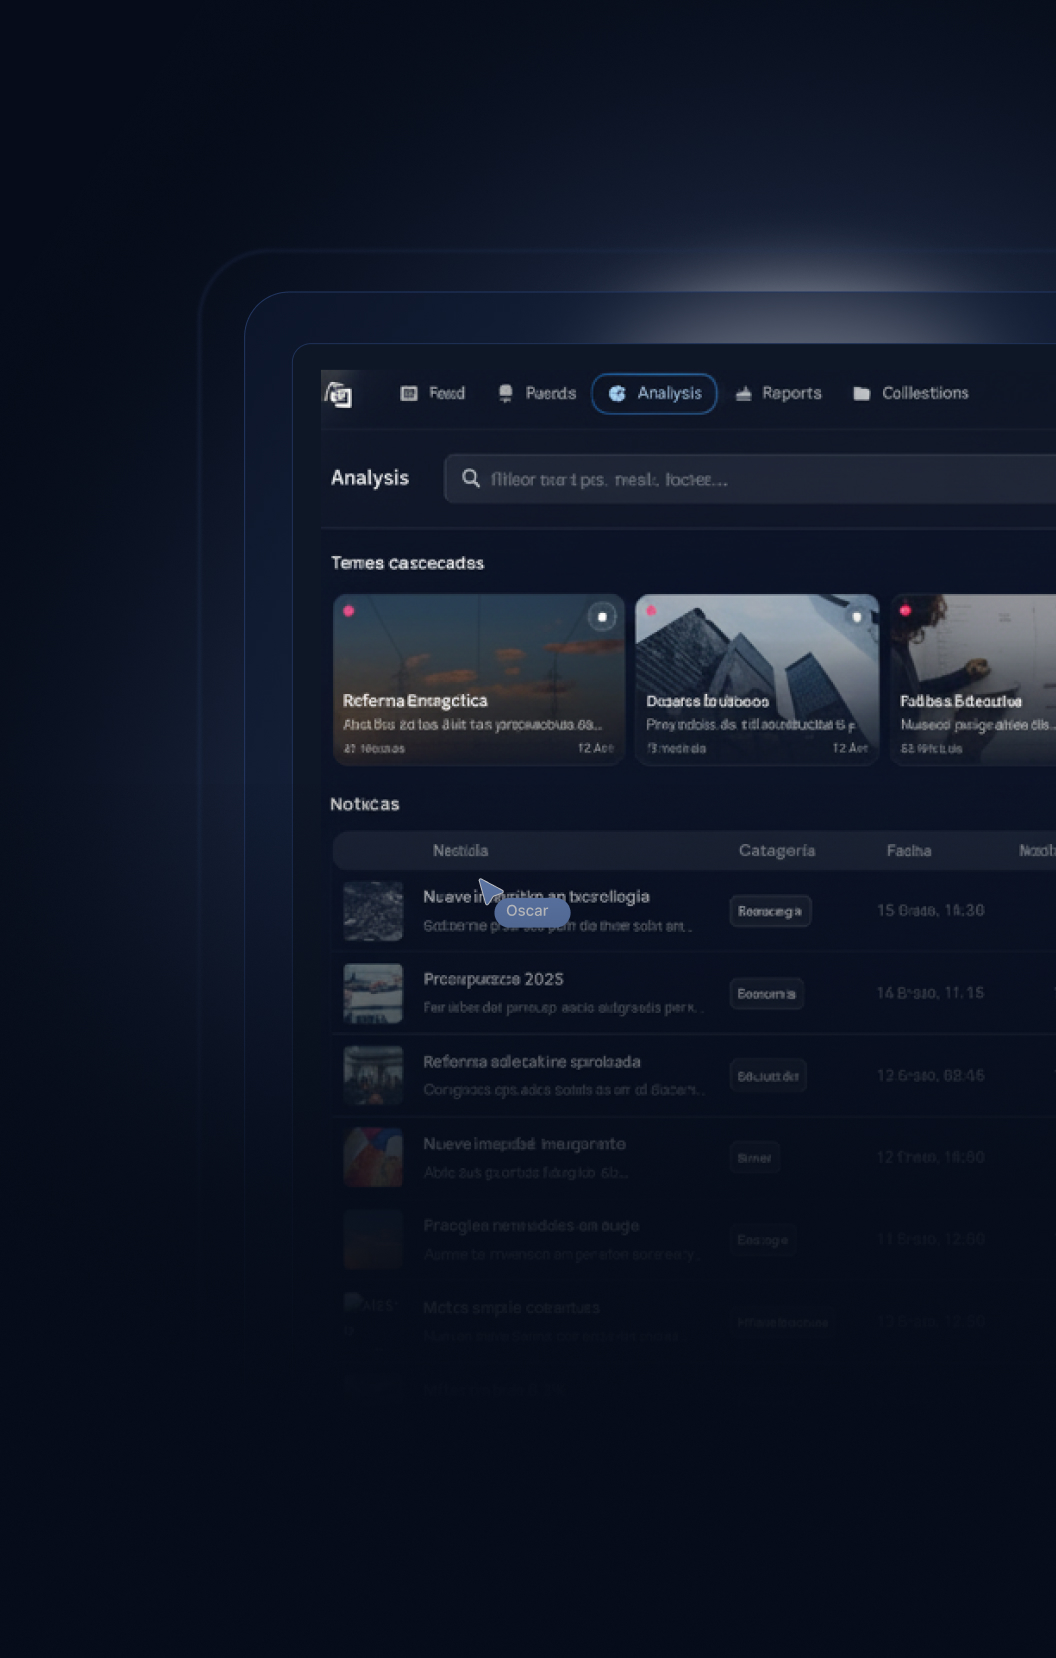
Task: Click the Economía tag in Presupuesto 2025 row
Action: [766, 993]
